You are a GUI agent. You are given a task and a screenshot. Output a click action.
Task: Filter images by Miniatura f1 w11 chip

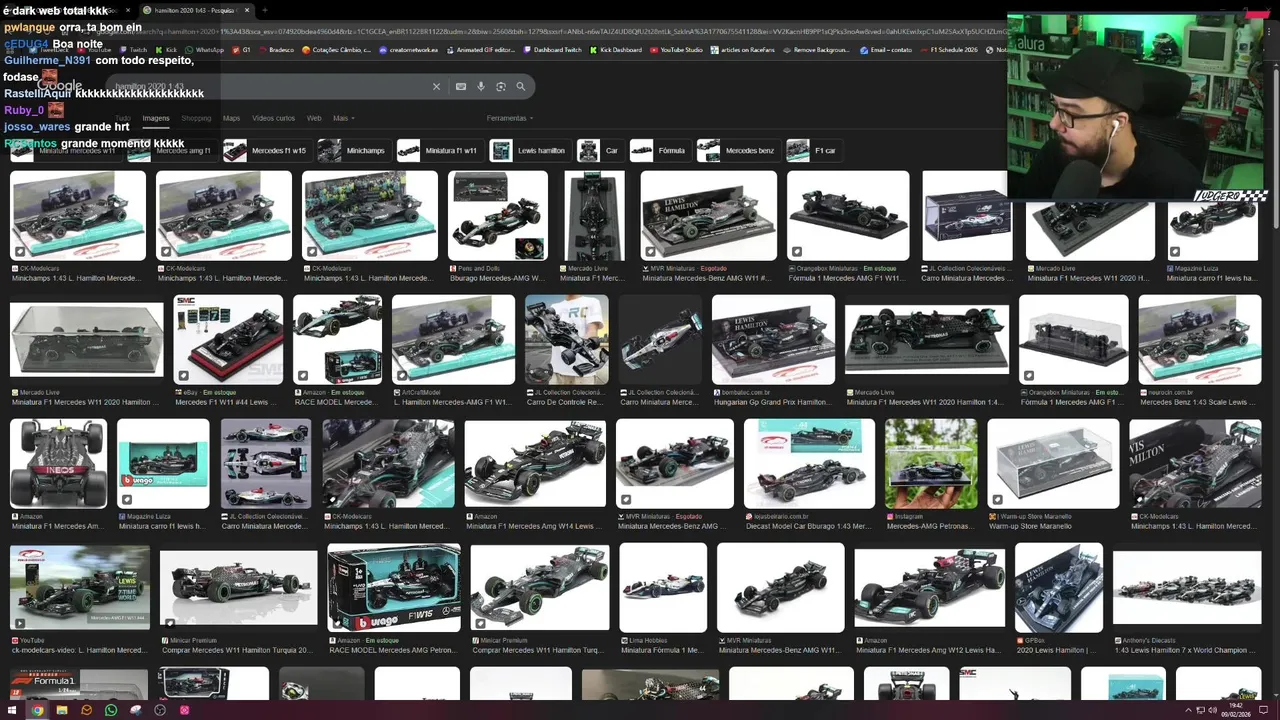click(438, 150)
